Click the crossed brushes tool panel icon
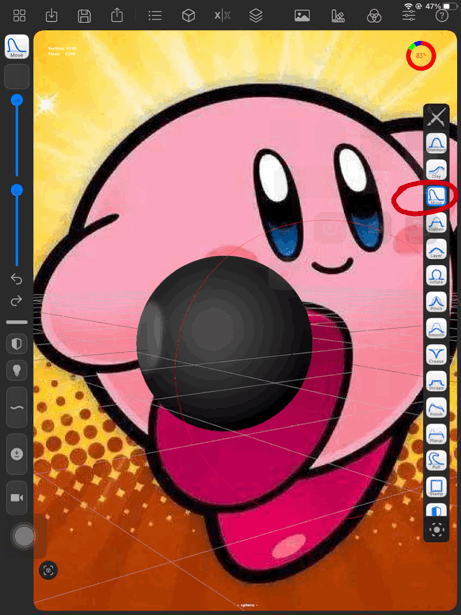461x615 pixels. 436,117
